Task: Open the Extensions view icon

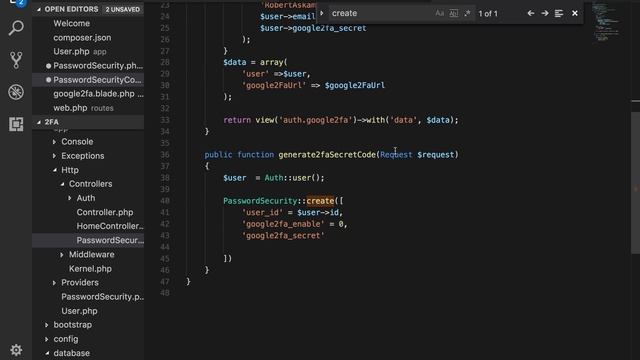Action: [x=16, y=124]
